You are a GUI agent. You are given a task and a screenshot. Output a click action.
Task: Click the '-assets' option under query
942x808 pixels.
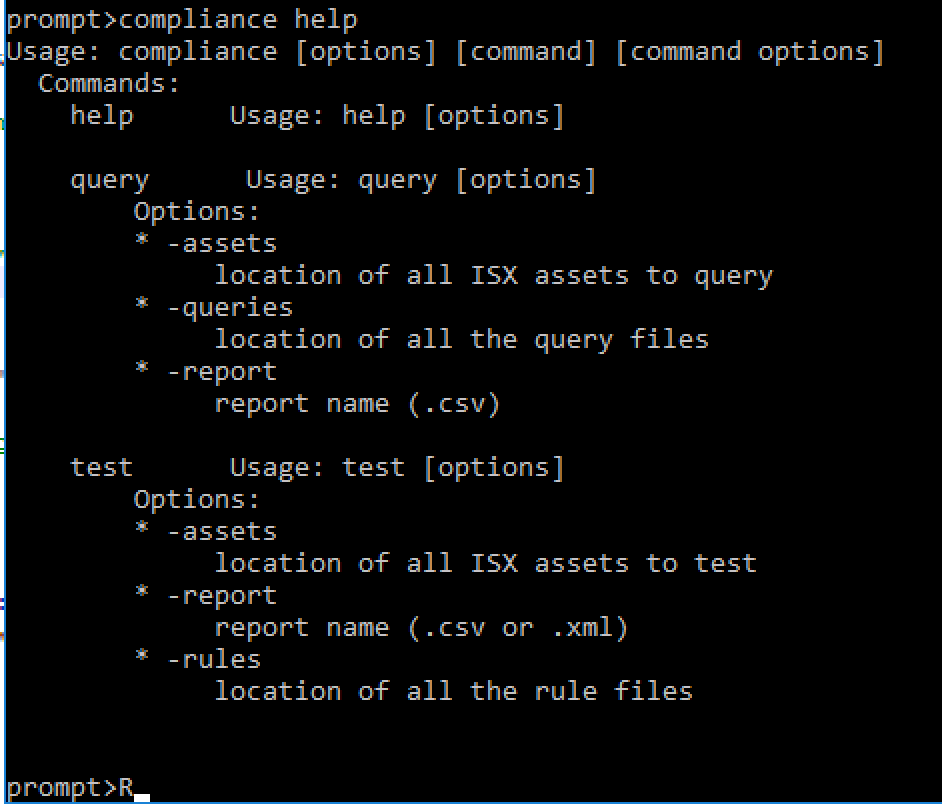221,243
